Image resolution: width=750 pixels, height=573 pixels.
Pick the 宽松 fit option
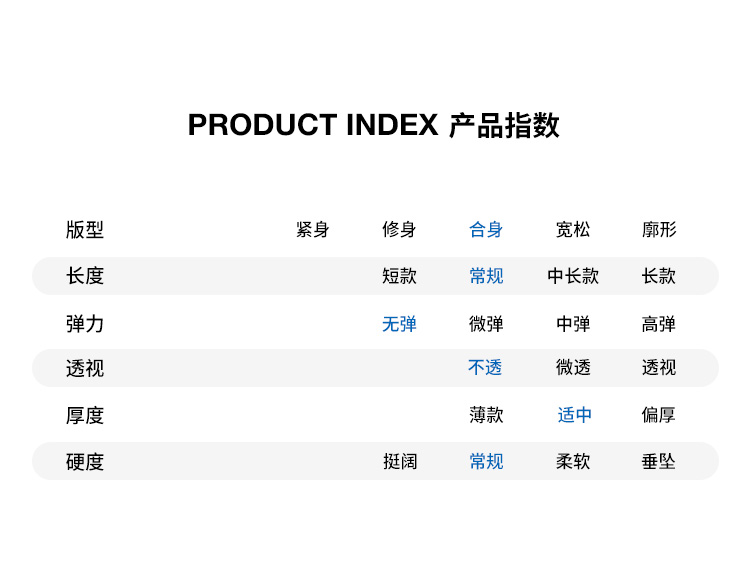(573, 230)
